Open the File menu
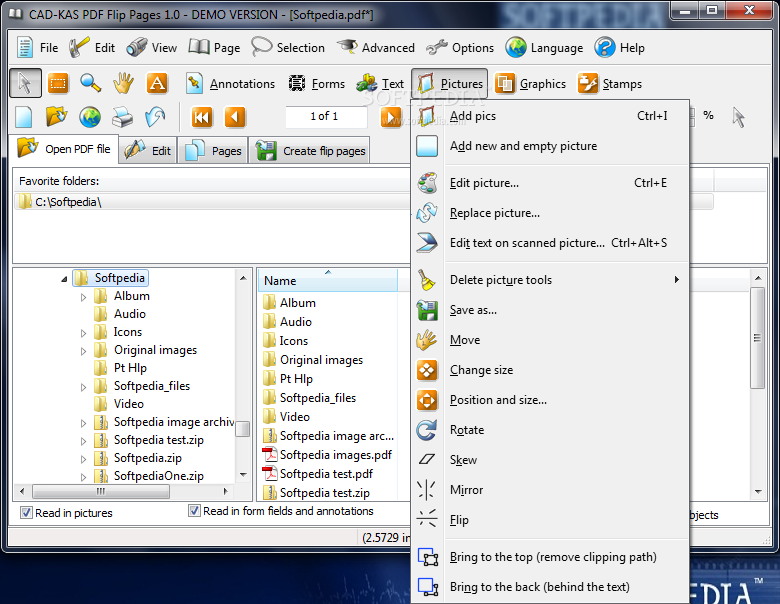The width and height of the screenshot is (780, 604). pos(37,48)
